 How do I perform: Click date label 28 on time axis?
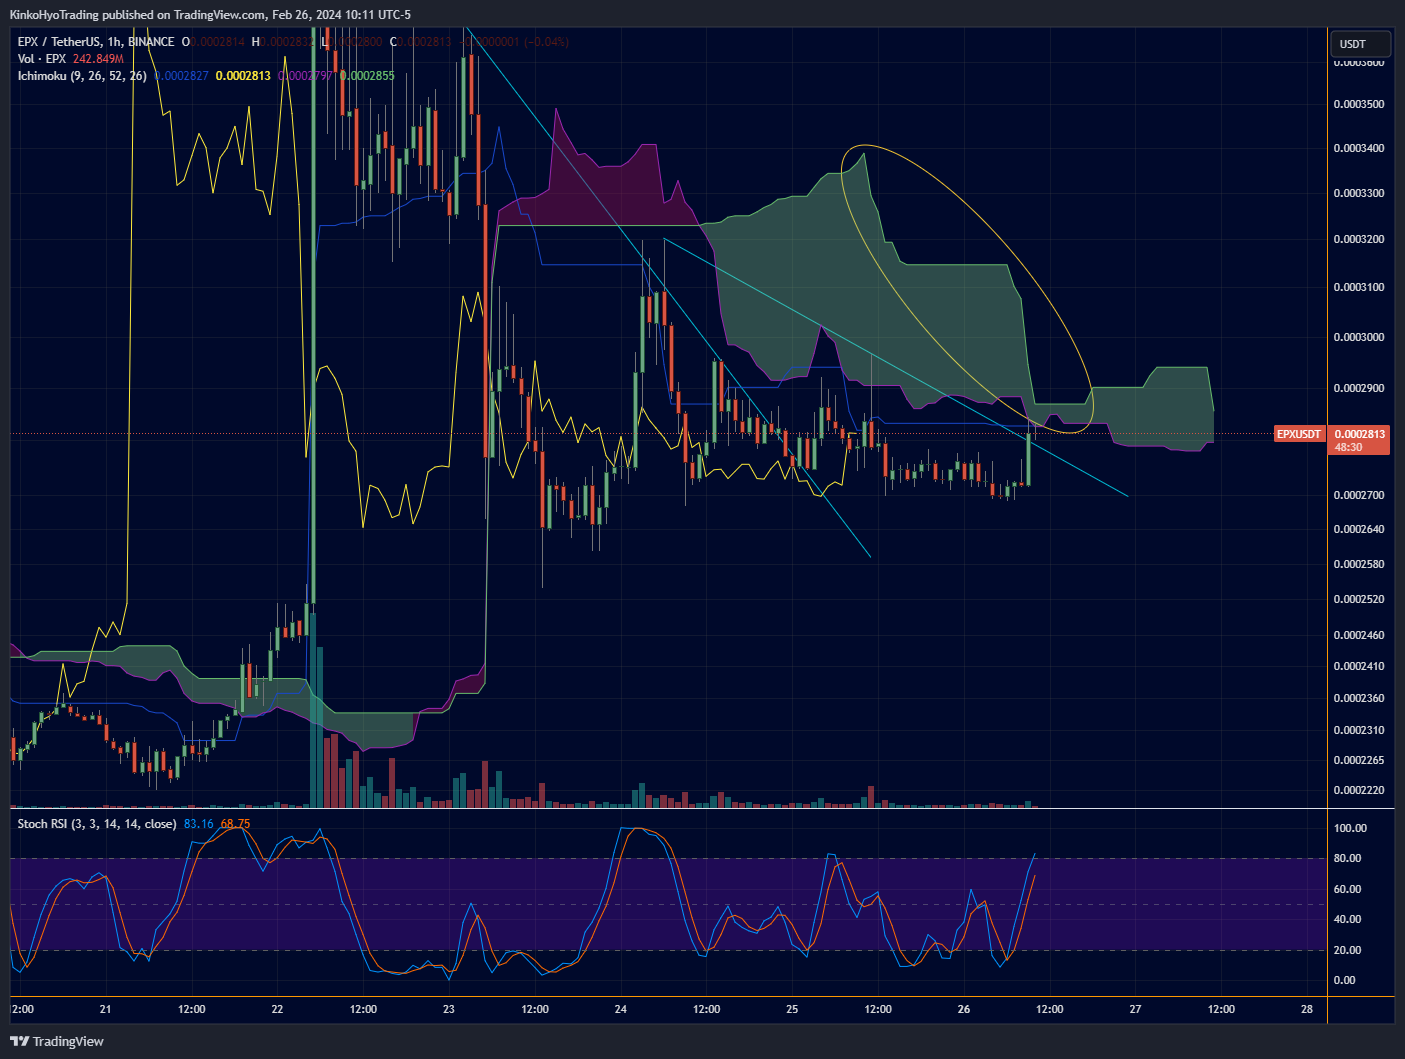point(1307,1010)
